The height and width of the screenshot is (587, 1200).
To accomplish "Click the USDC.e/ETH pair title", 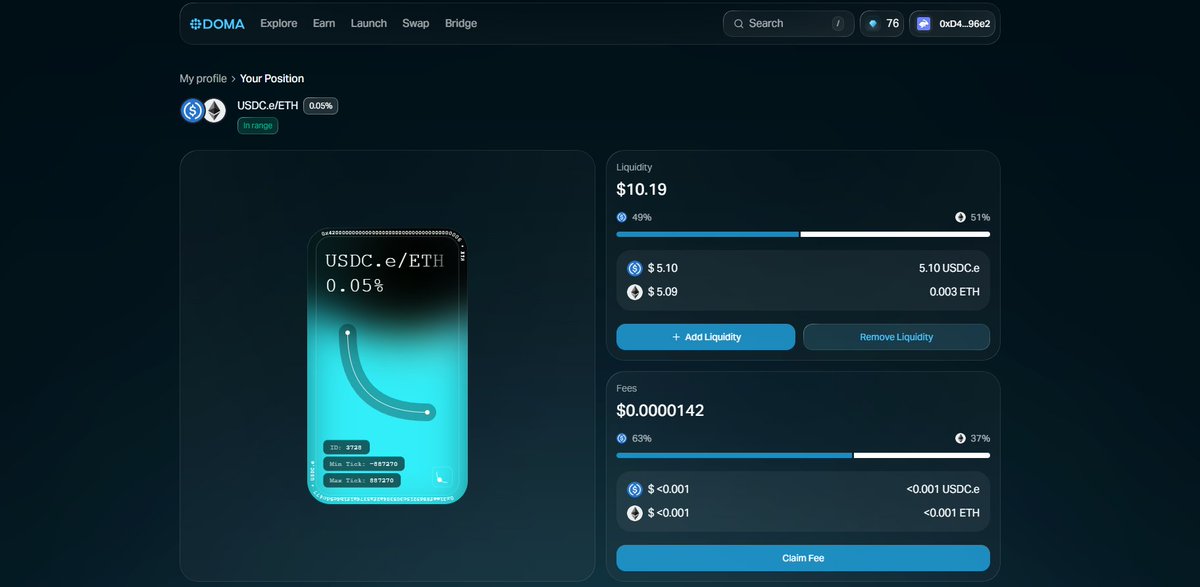I will pyautogui.click(x=268, y=105).
